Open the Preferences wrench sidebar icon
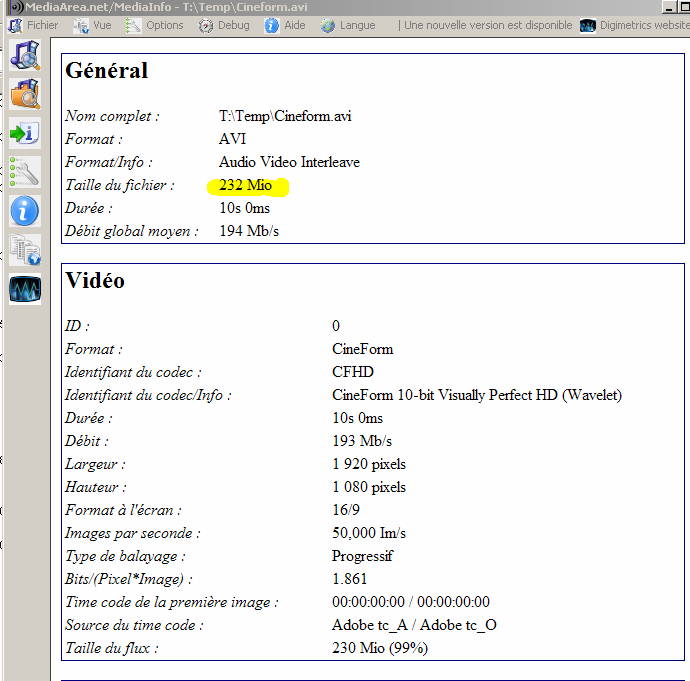This screenshot has width=690, height=681. point(25,172)
